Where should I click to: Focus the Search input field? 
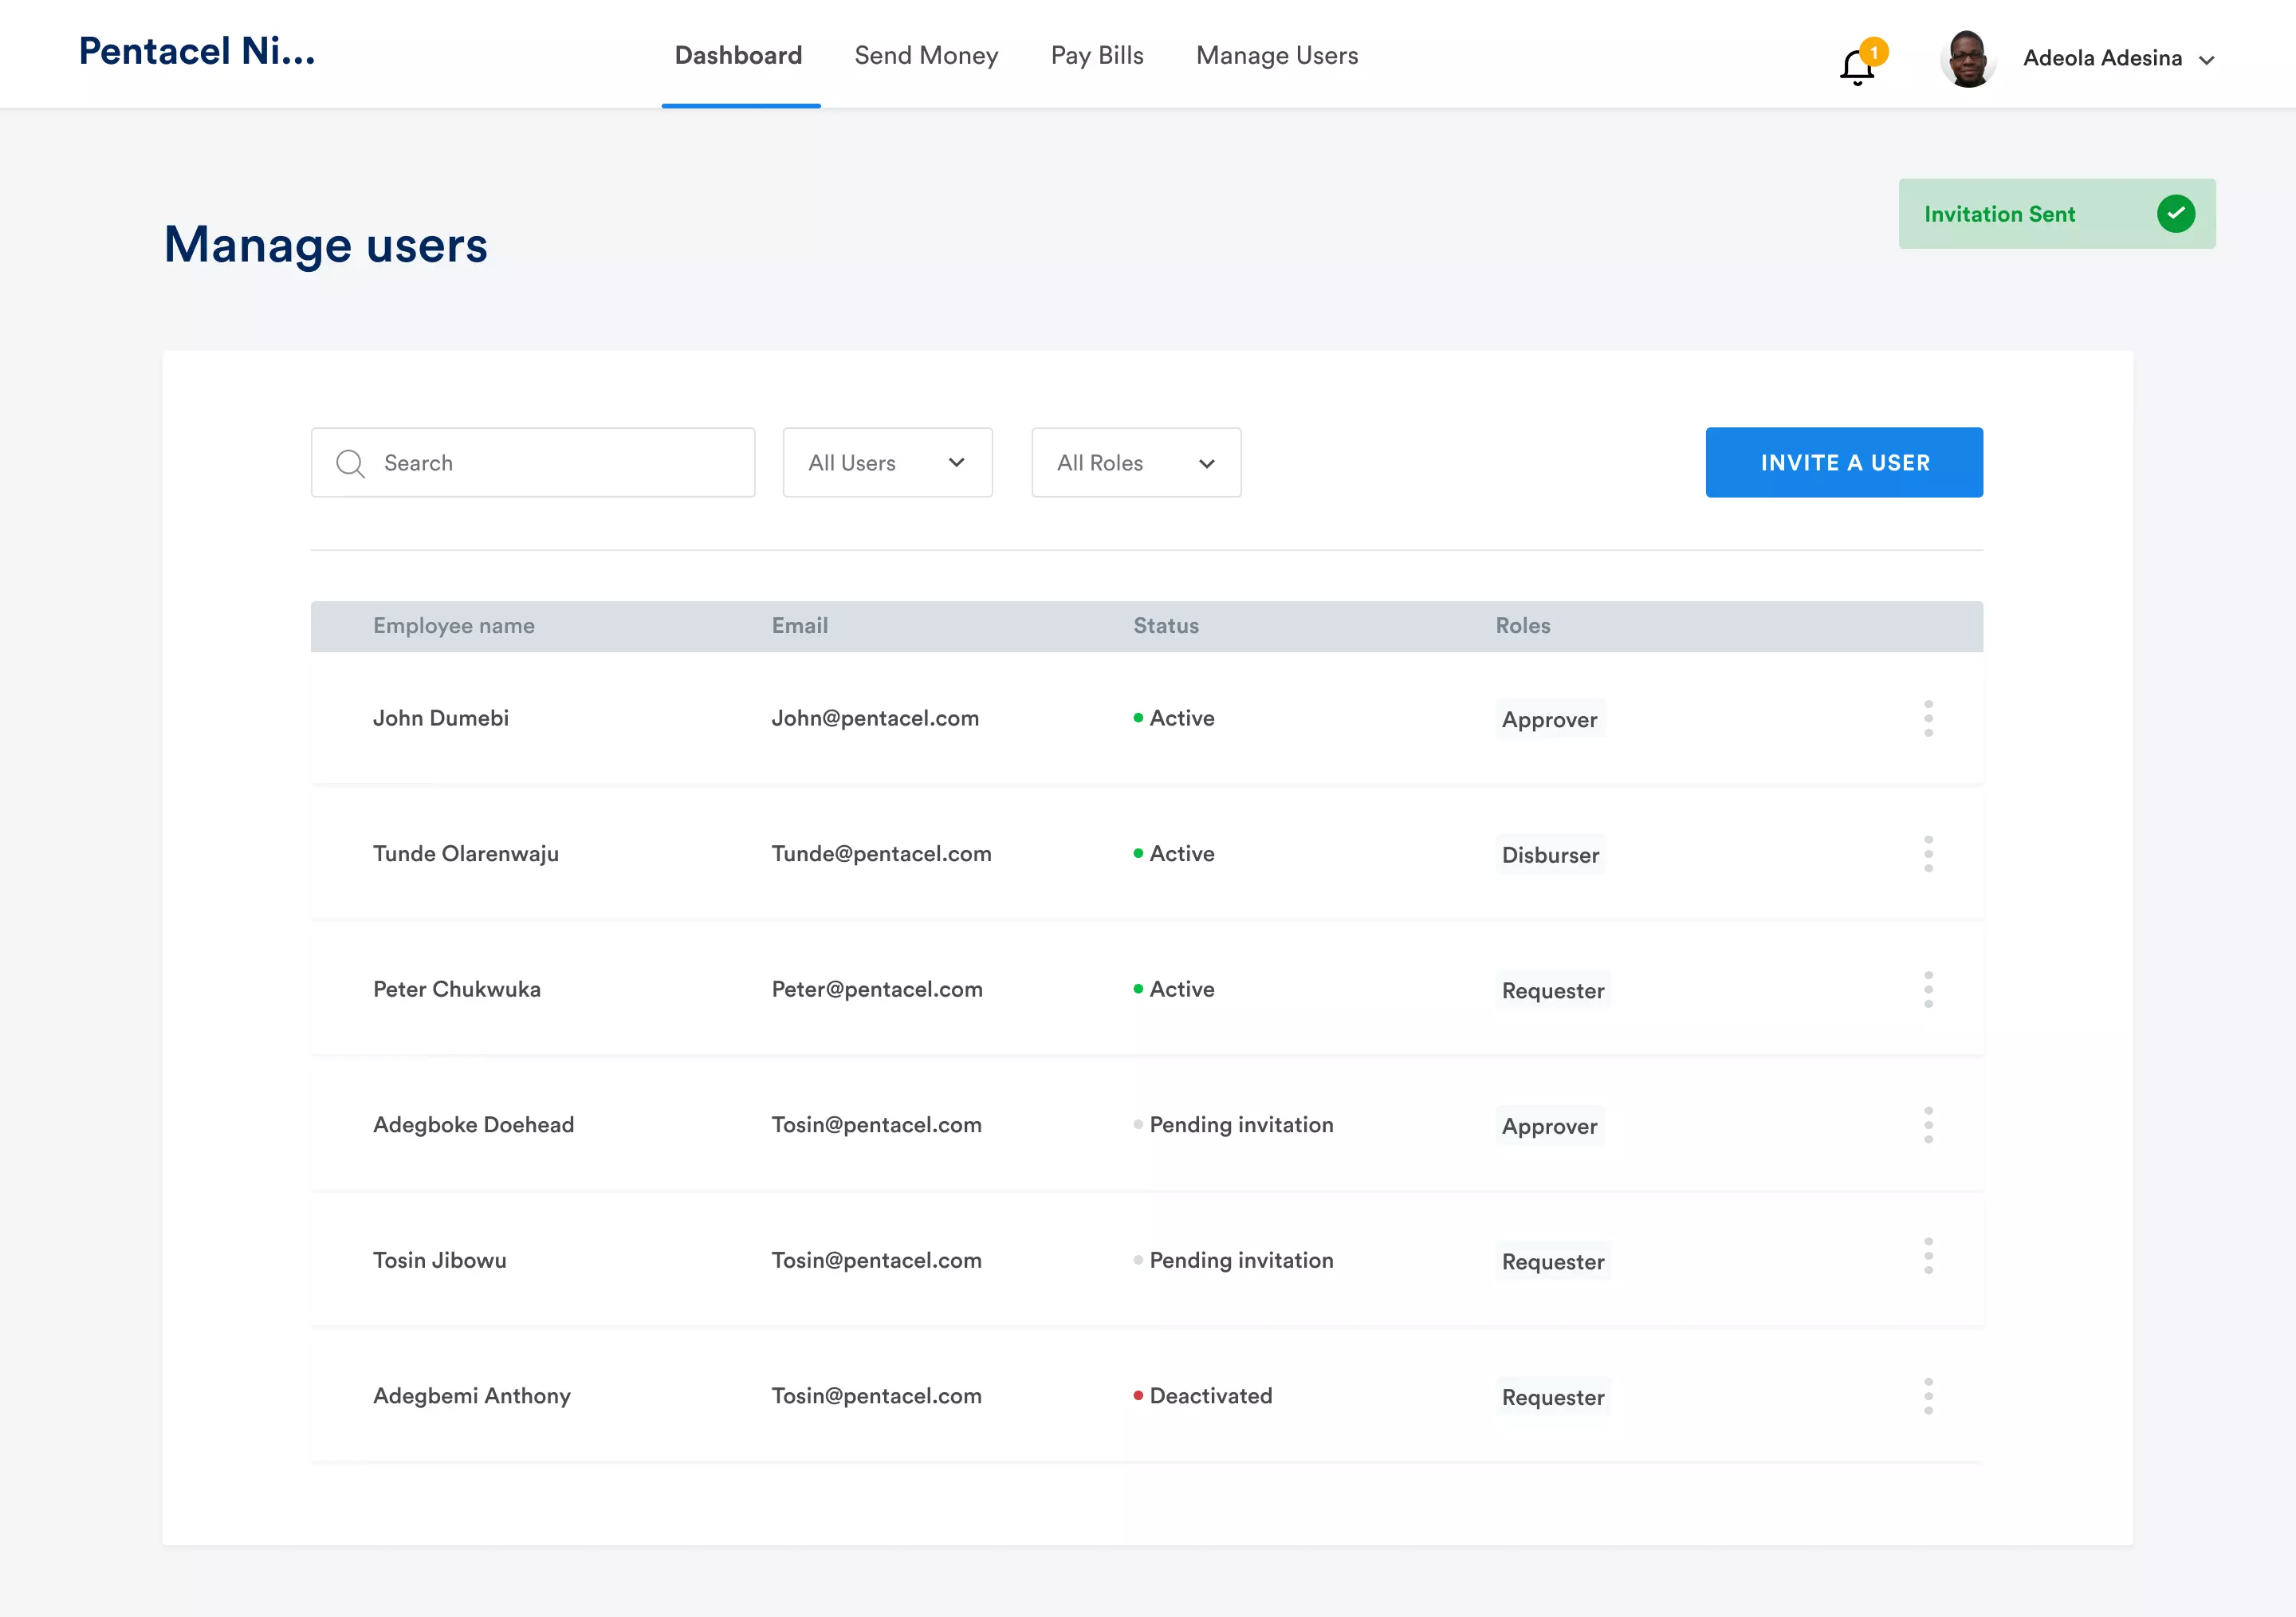pyautogui.click(x=533, y=463)
